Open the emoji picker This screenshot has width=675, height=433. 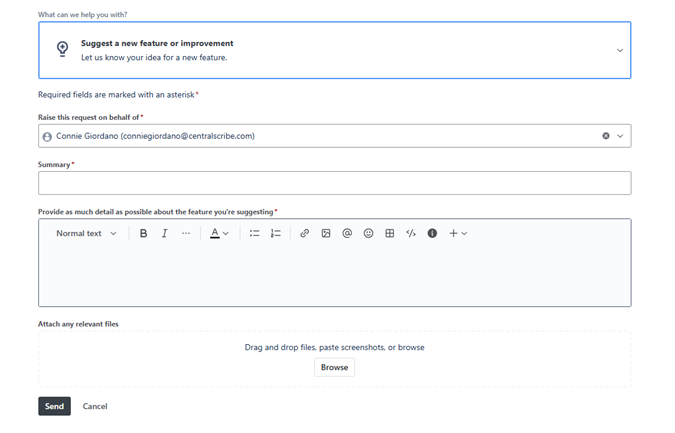click(x=368, y=233)
